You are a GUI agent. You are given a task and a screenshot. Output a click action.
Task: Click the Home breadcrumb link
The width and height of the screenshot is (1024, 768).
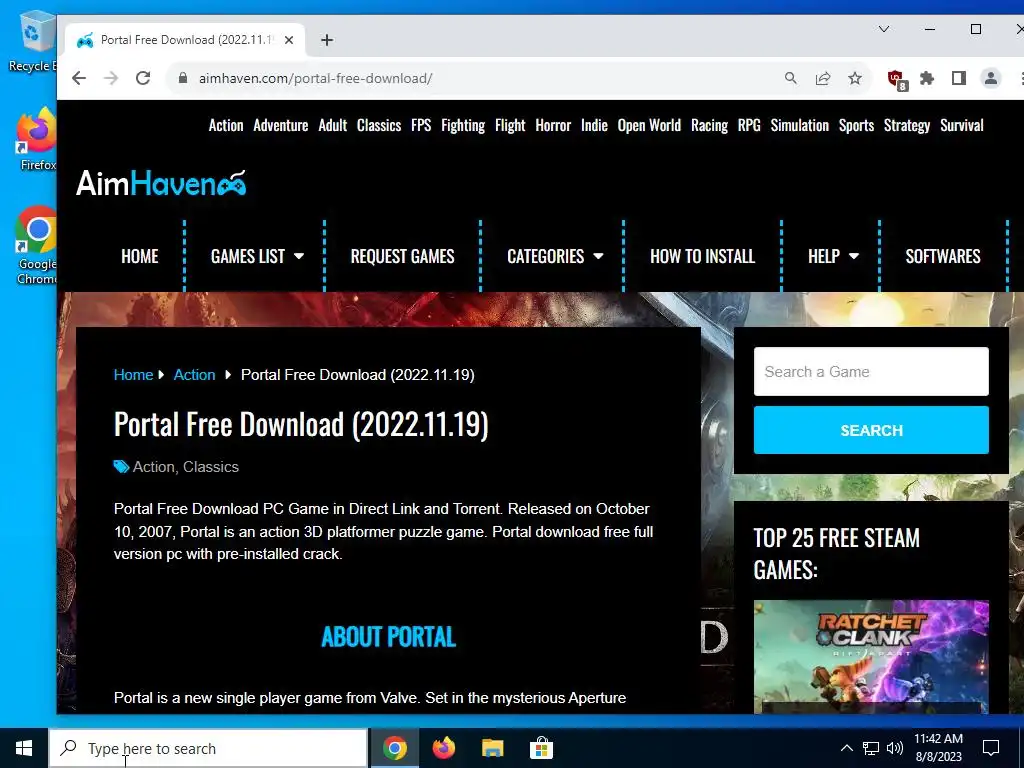133,375
